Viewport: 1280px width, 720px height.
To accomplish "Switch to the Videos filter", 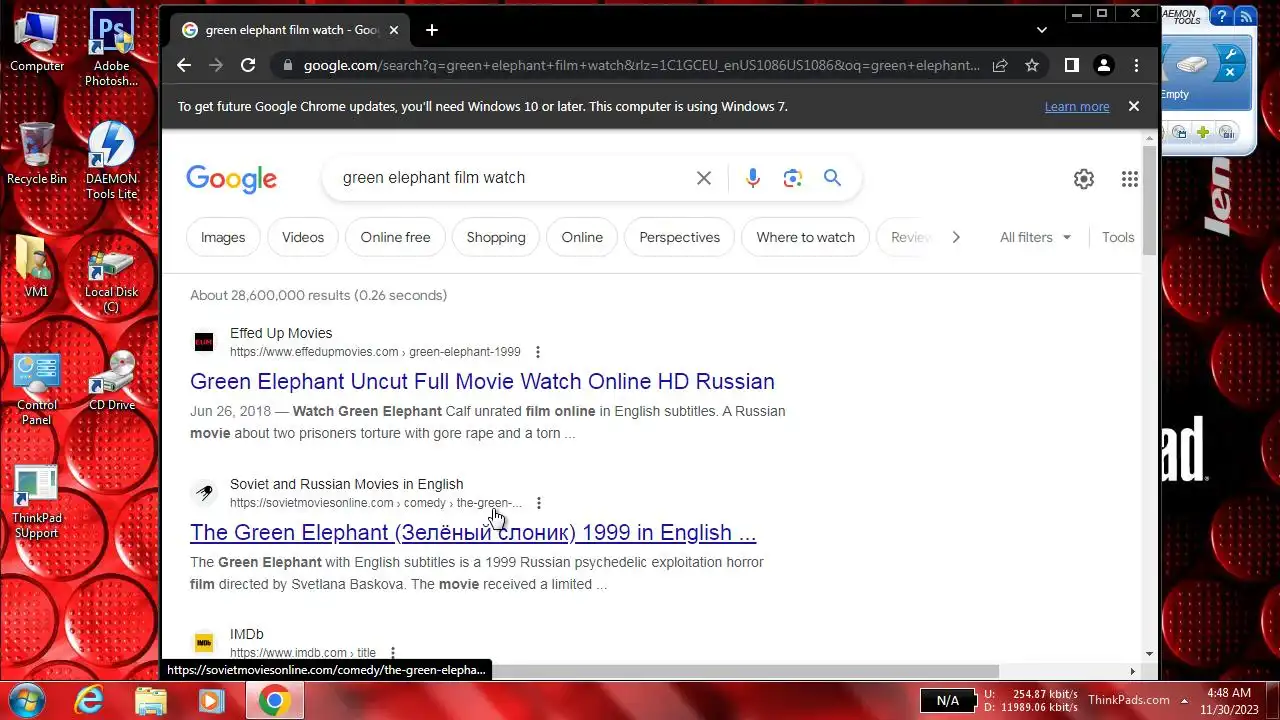I will pos(303,237).
